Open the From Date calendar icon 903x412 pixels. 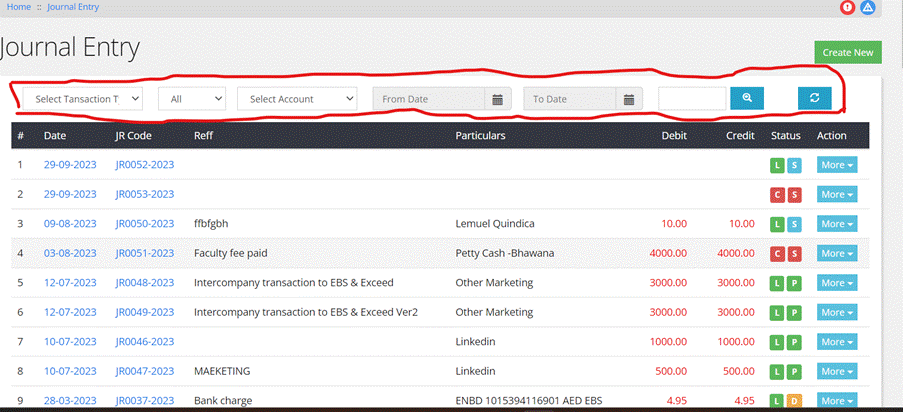tap(498, 99)
